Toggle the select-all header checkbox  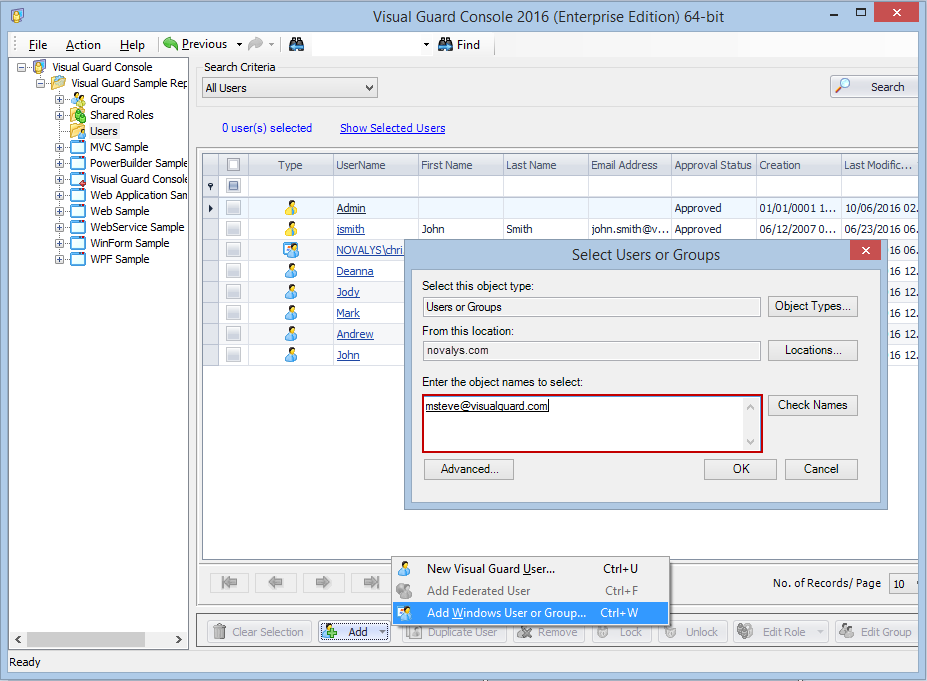(x=234, y=165)
